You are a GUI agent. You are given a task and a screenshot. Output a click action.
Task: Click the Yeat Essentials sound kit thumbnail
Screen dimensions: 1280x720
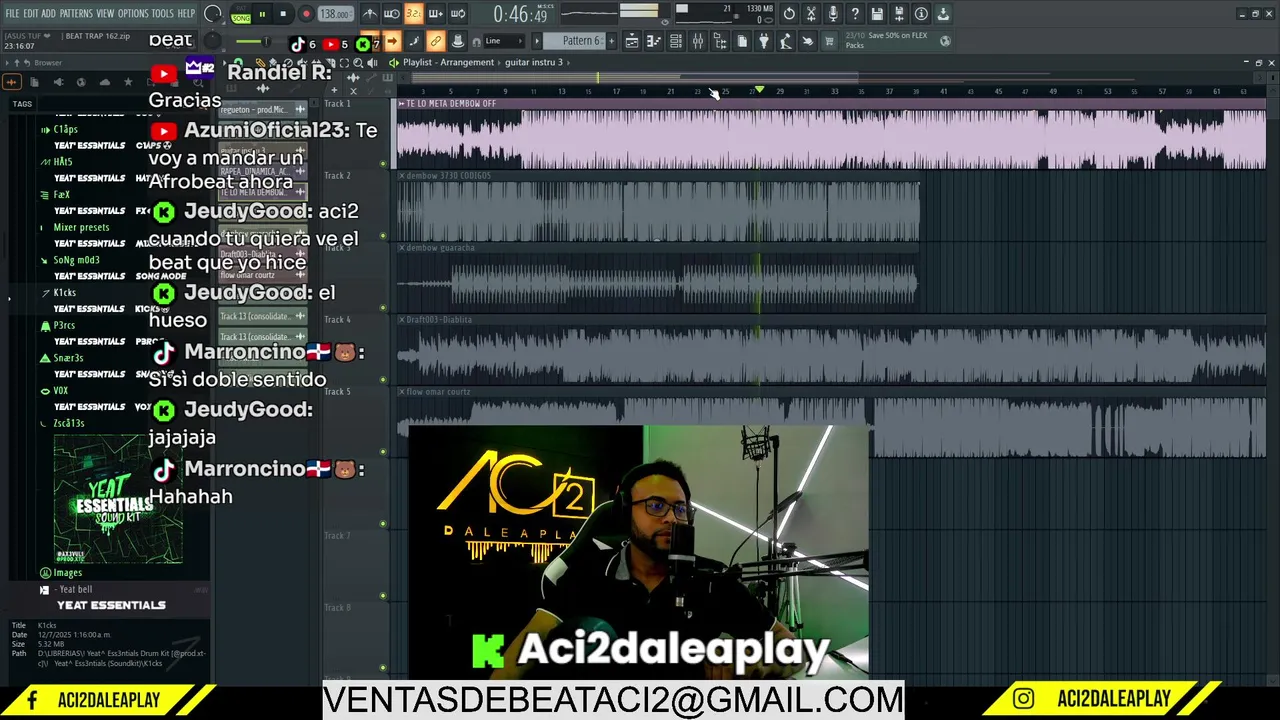118,499
